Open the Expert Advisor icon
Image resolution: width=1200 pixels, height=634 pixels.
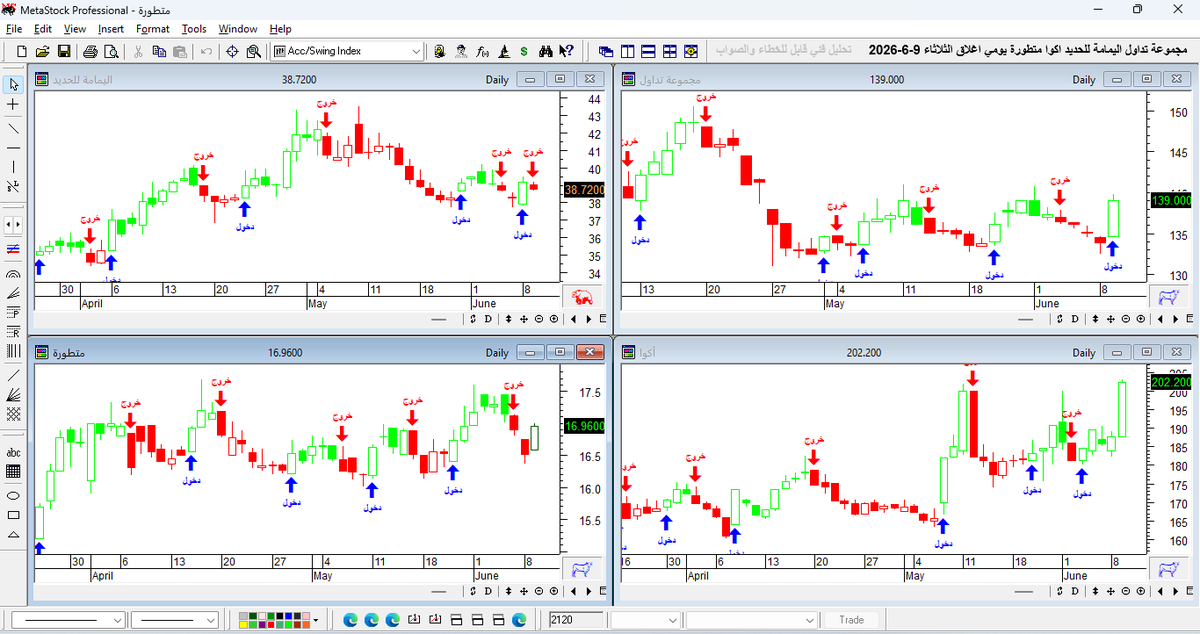462,51
